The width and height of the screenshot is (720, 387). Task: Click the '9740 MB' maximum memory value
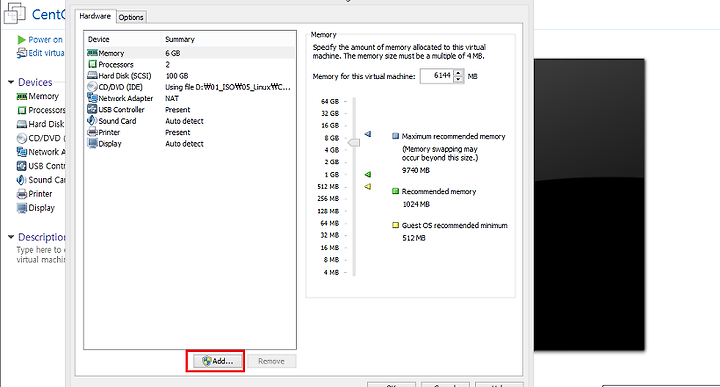click(416, 170)
